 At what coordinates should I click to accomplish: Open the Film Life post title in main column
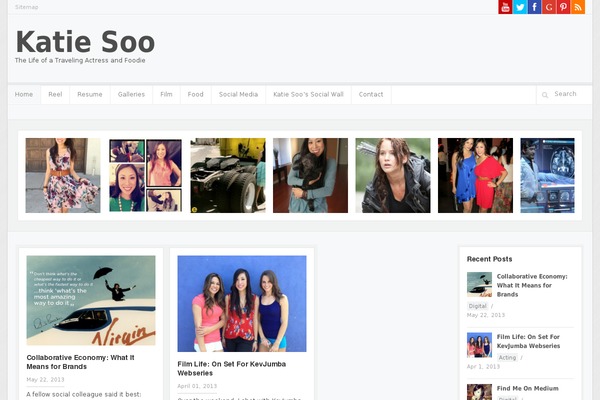pyautogui.click(x=232, y=369)
